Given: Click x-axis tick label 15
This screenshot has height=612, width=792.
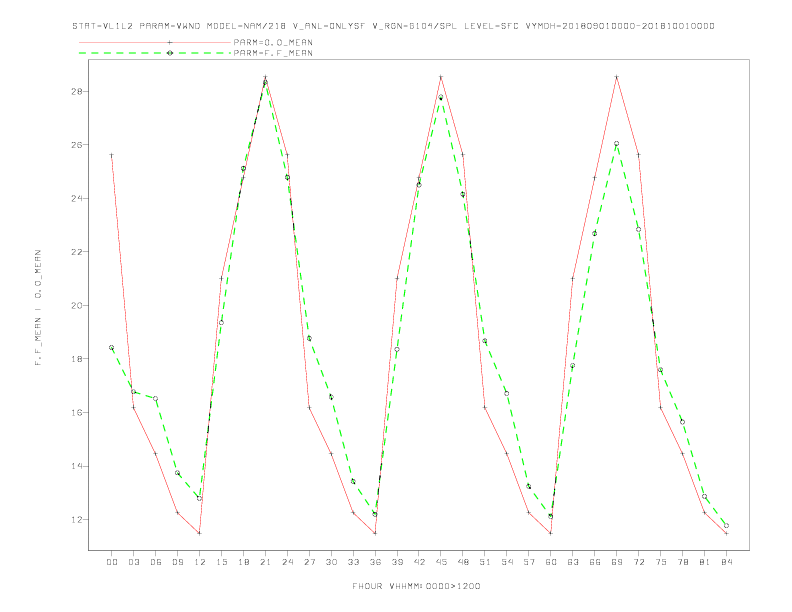Looking at the screenshot, I should 221,562.
